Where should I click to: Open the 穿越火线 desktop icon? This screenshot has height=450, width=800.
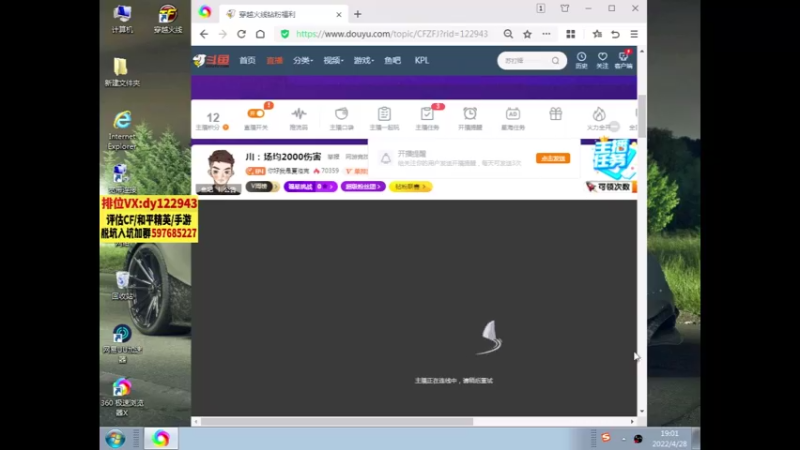(x=168, y=19)
